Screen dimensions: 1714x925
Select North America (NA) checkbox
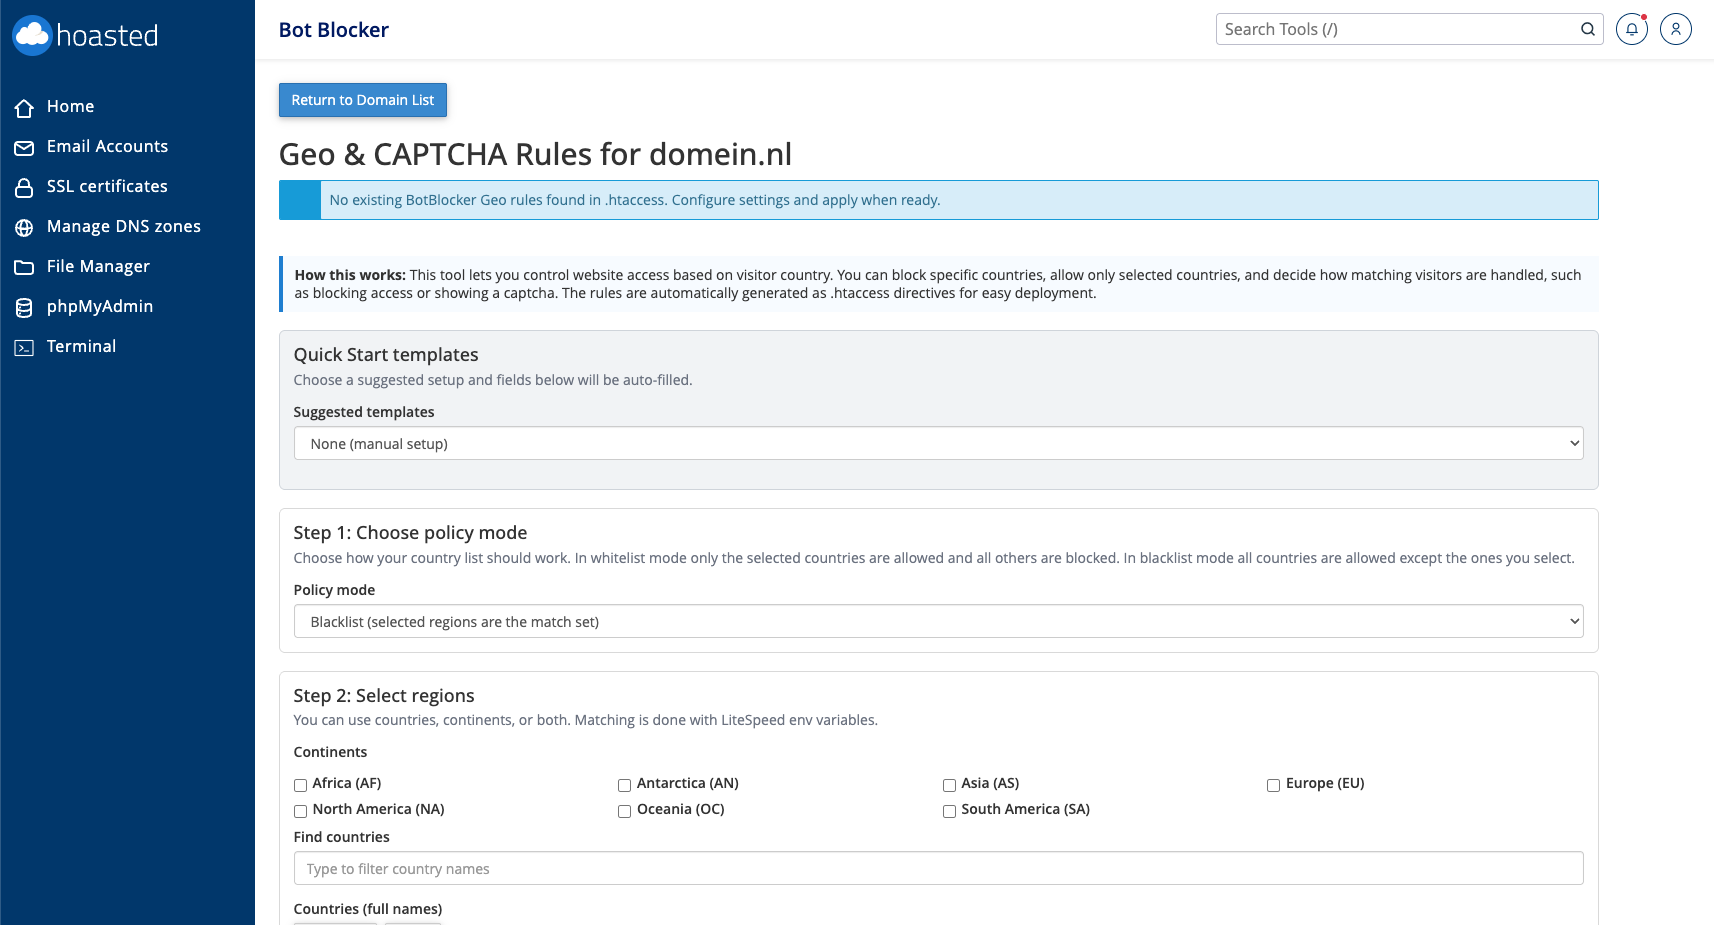pos(300,811)
